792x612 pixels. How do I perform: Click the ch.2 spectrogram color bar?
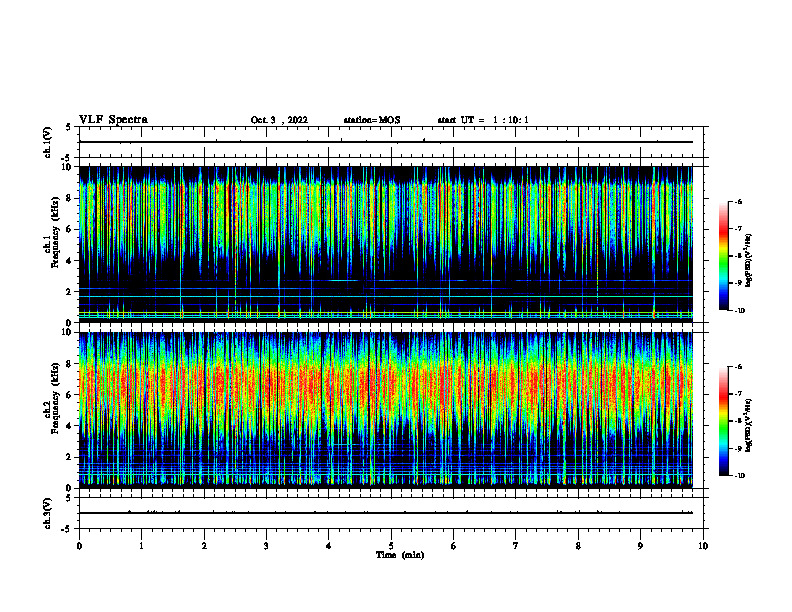coord(723,421)
